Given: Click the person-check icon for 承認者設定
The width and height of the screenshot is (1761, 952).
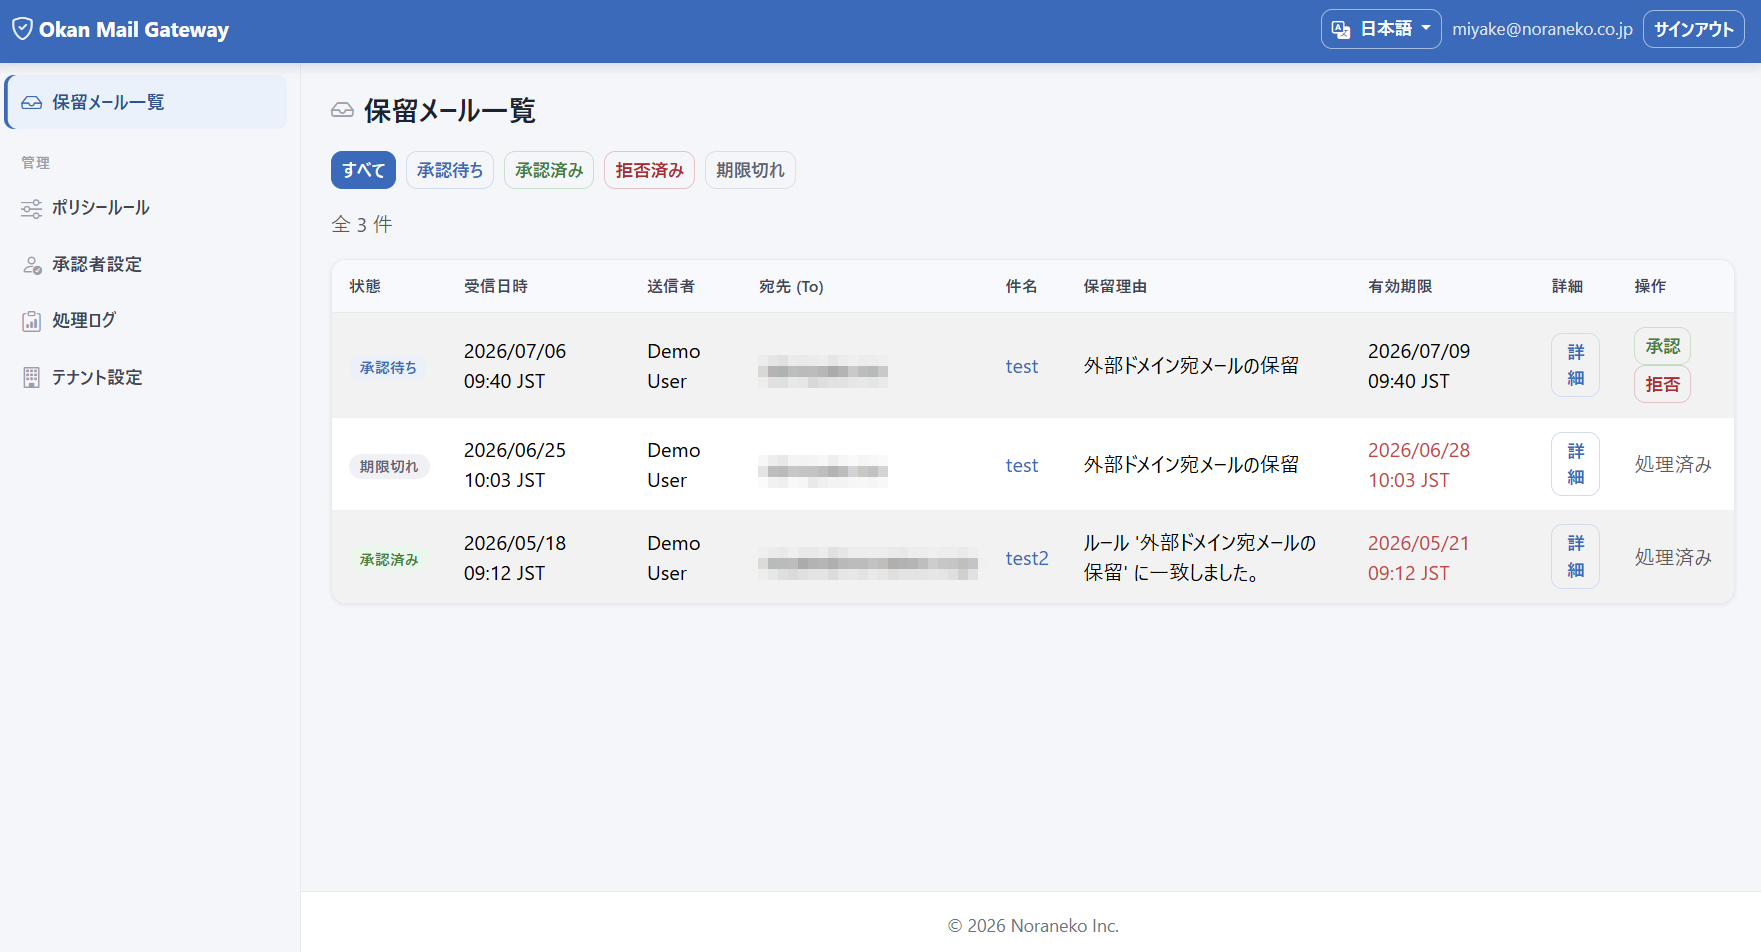Looking at the screenshot, I should 32,265.
